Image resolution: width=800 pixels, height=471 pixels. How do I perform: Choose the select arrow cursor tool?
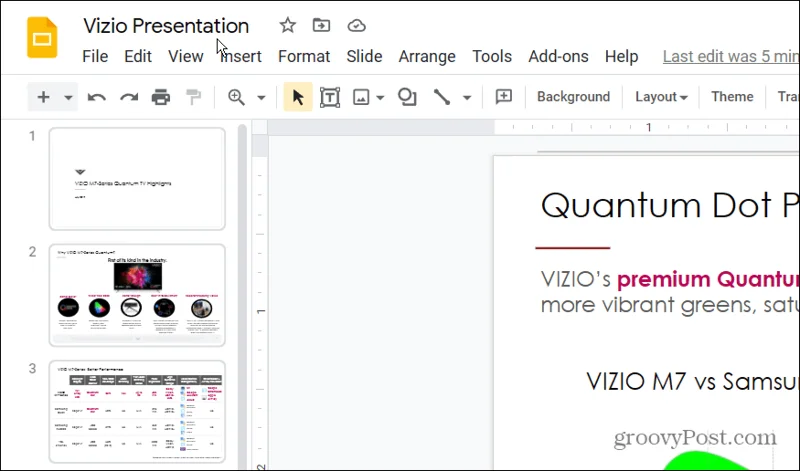click(x=298, y=97)
